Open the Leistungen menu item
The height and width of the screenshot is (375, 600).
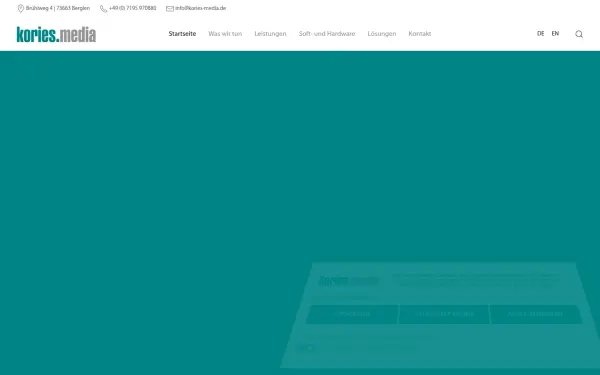270,34
